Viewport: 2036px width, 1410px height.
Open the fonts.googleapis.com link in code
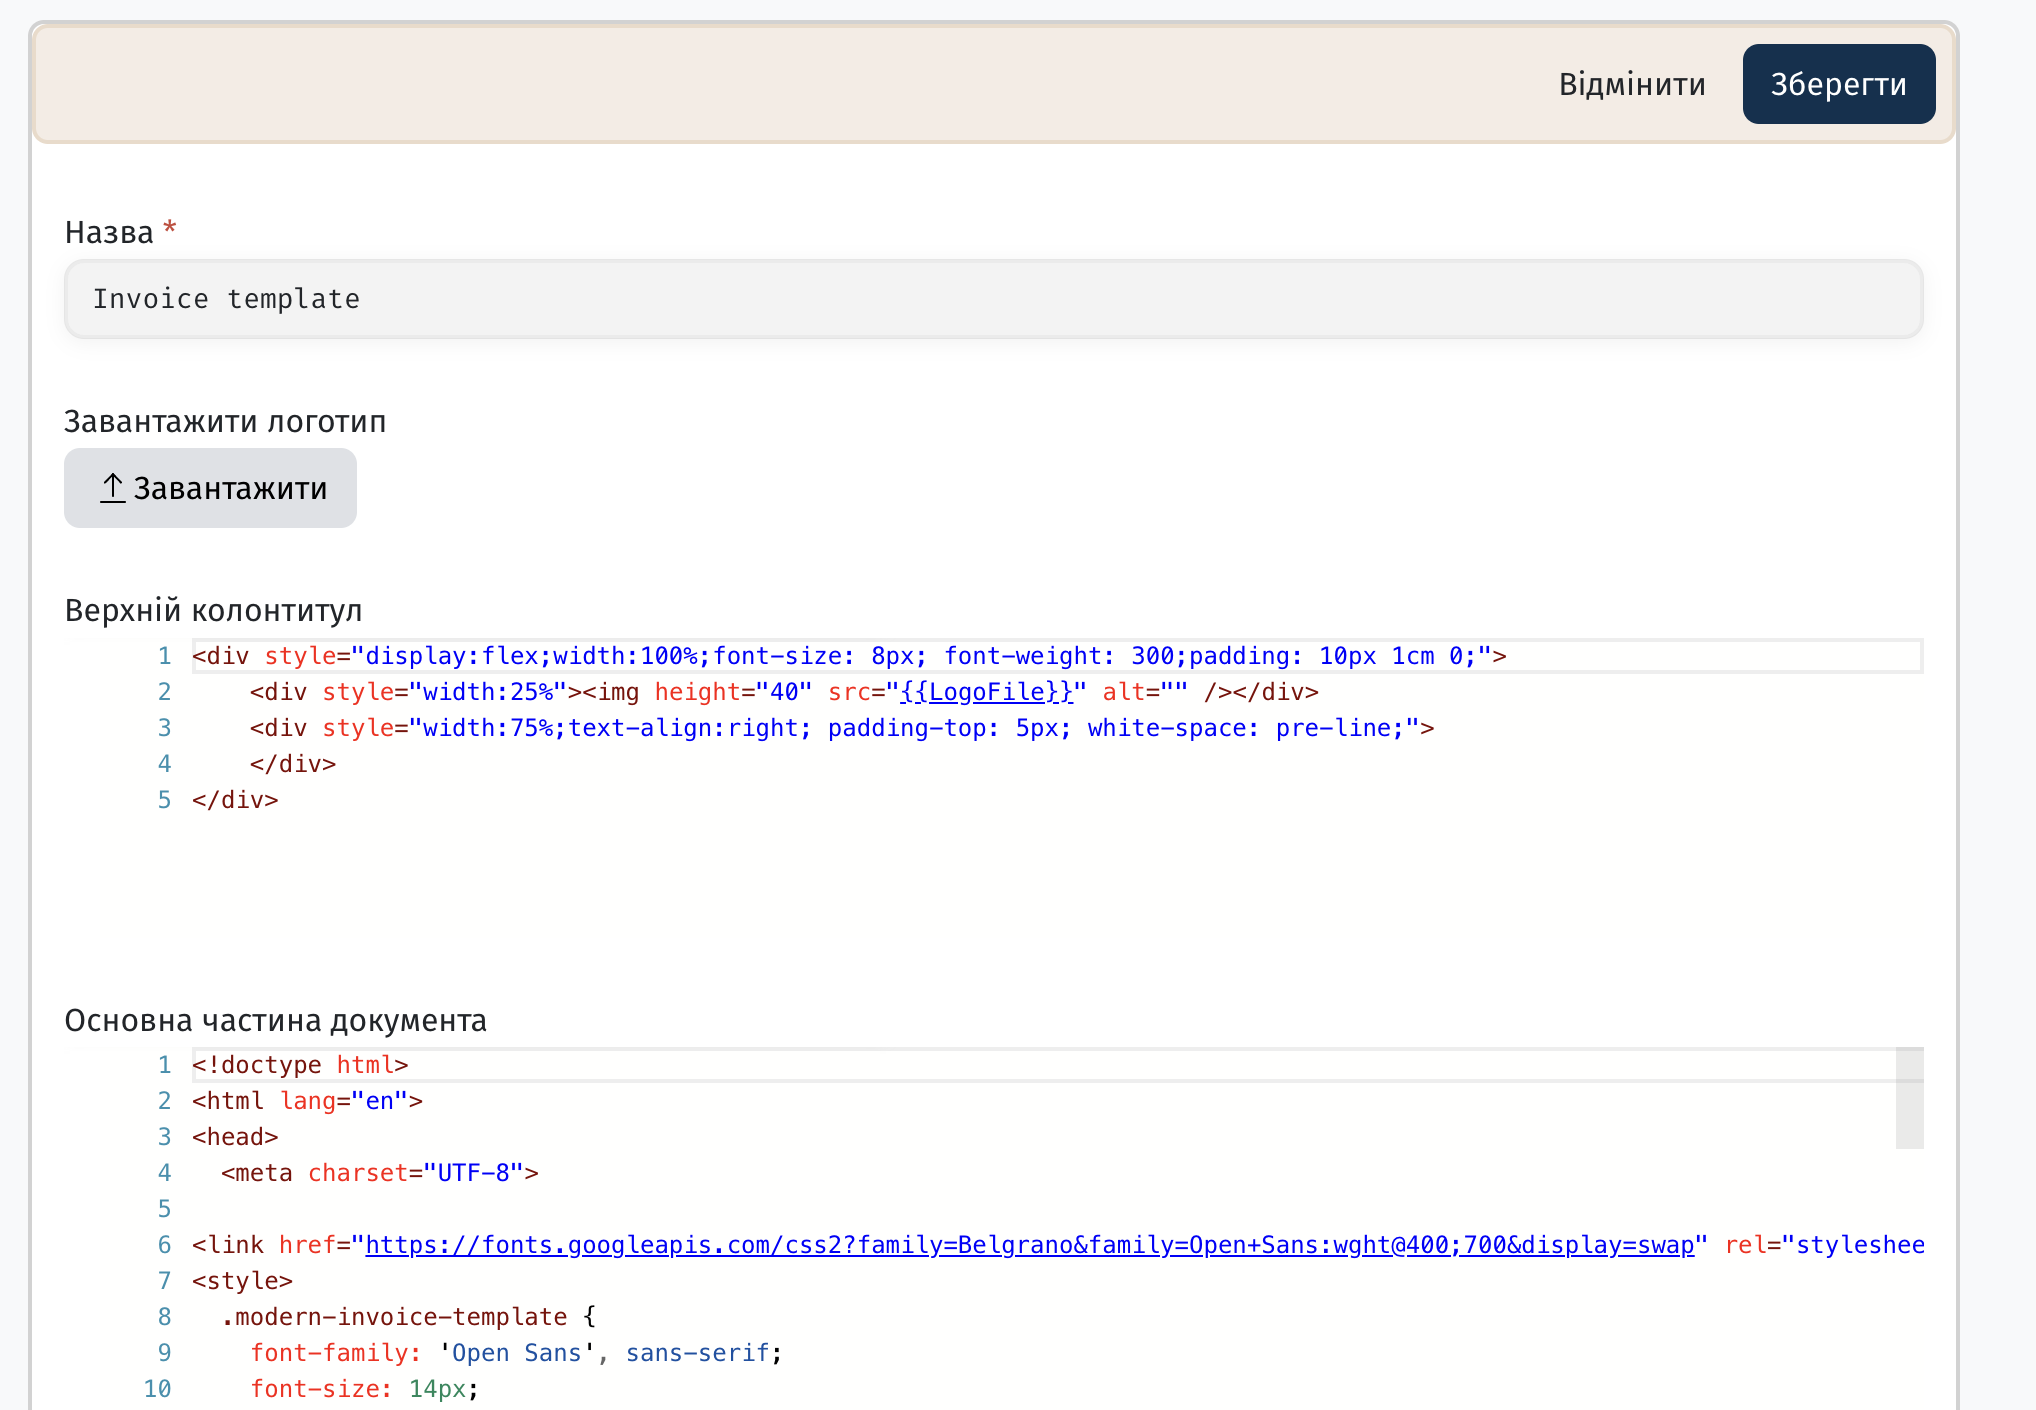pyautogui.click(x=1030, y=1245)
